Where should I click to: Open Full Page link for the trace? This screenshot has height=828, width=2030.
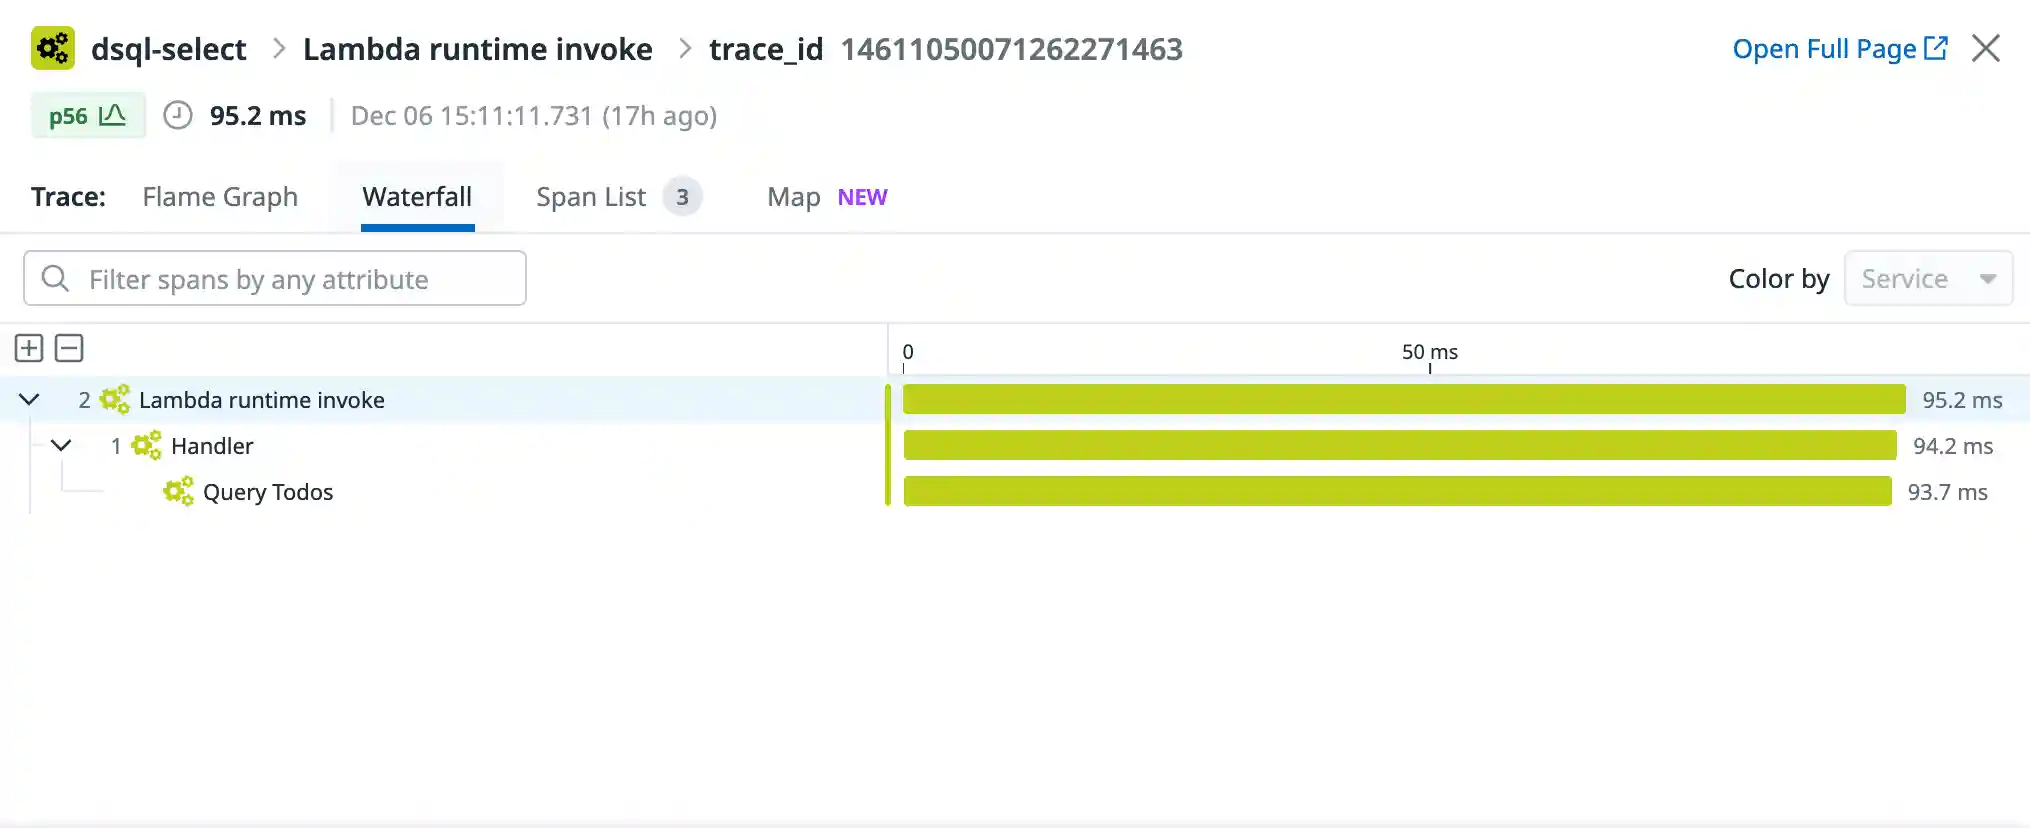(1839, 49)
